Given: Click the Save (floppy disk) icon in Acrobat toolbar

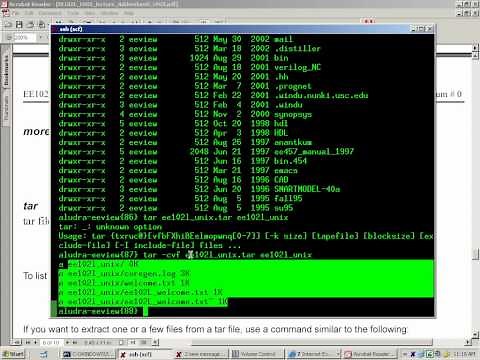Looking at the screenshot, I should click(x=19, y=24).
